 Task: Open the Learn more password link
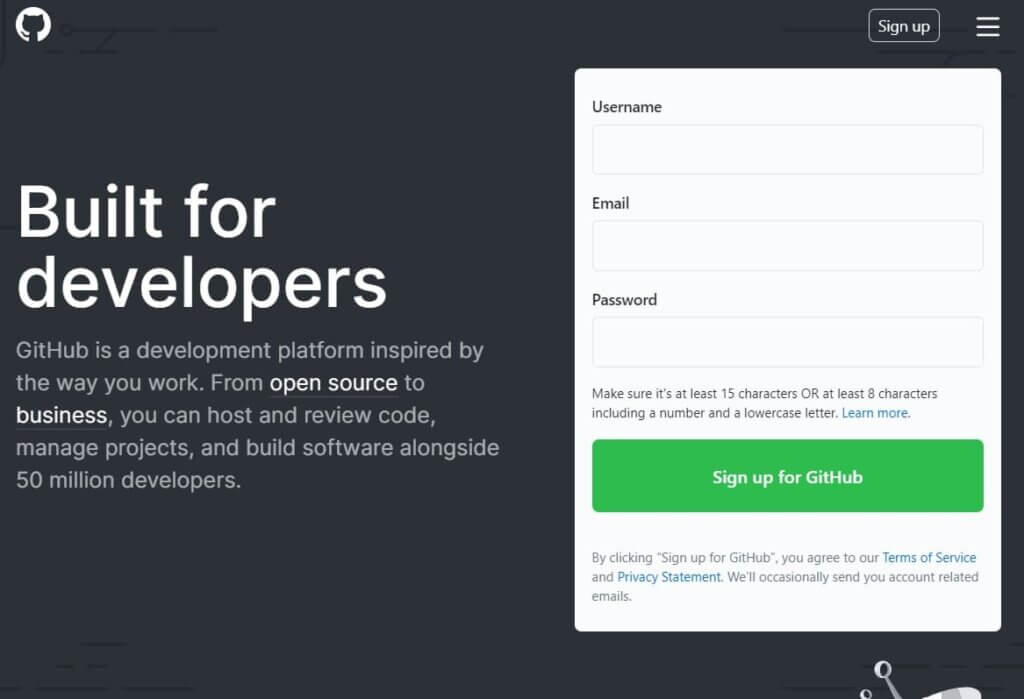pyautogui.click(x=874, y=413)
